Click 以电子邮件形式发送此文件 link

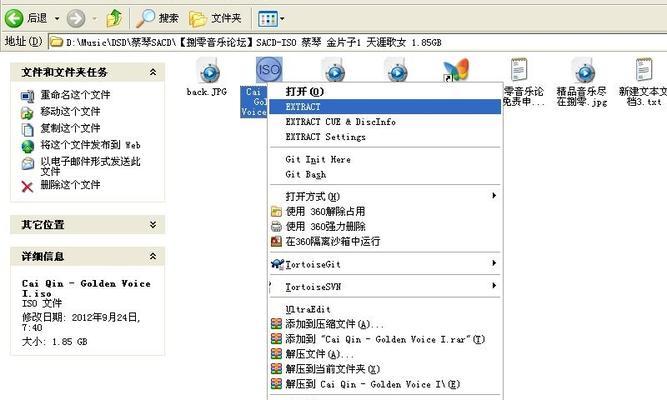click(90, 166)
